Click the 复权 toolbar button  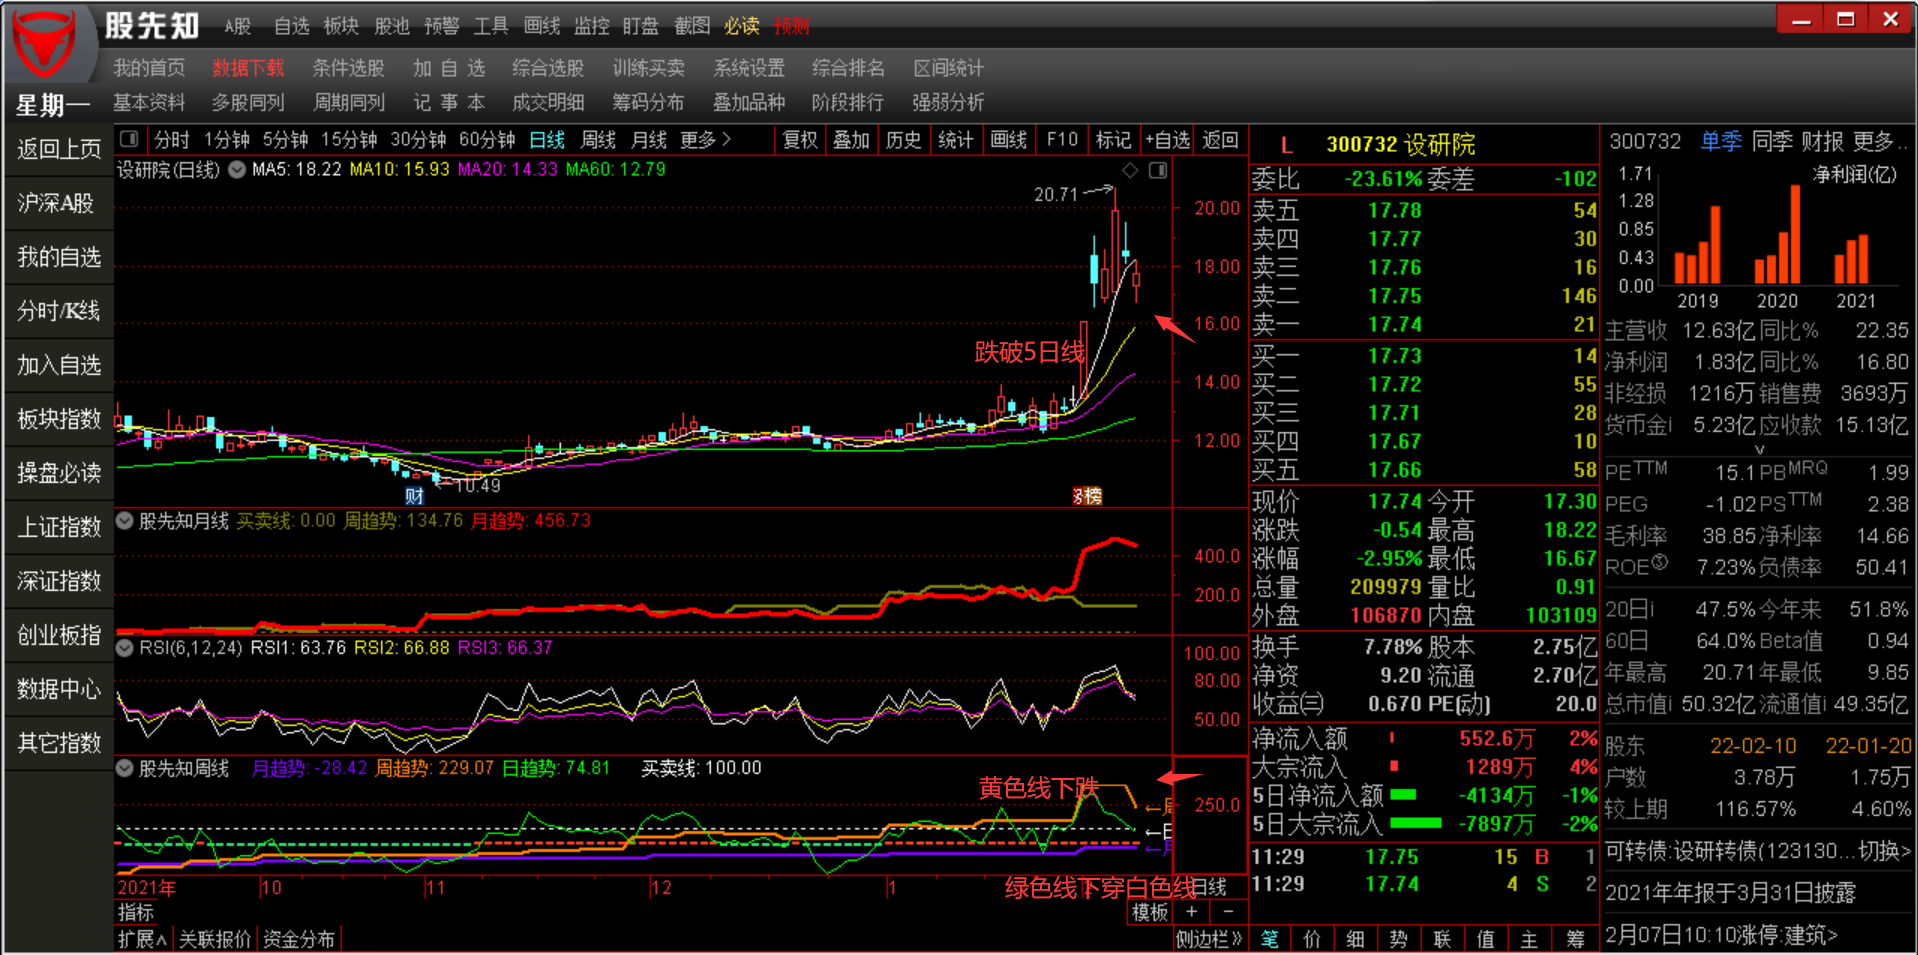[x=800, y=140]
